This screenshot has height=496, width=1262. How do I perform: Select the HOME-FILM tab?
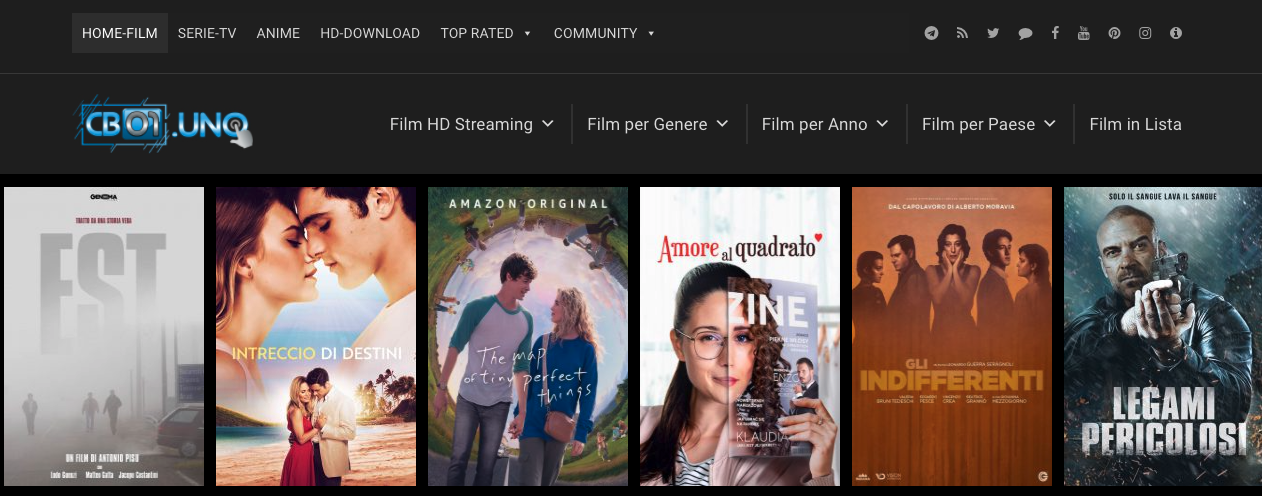pos(120,33)
